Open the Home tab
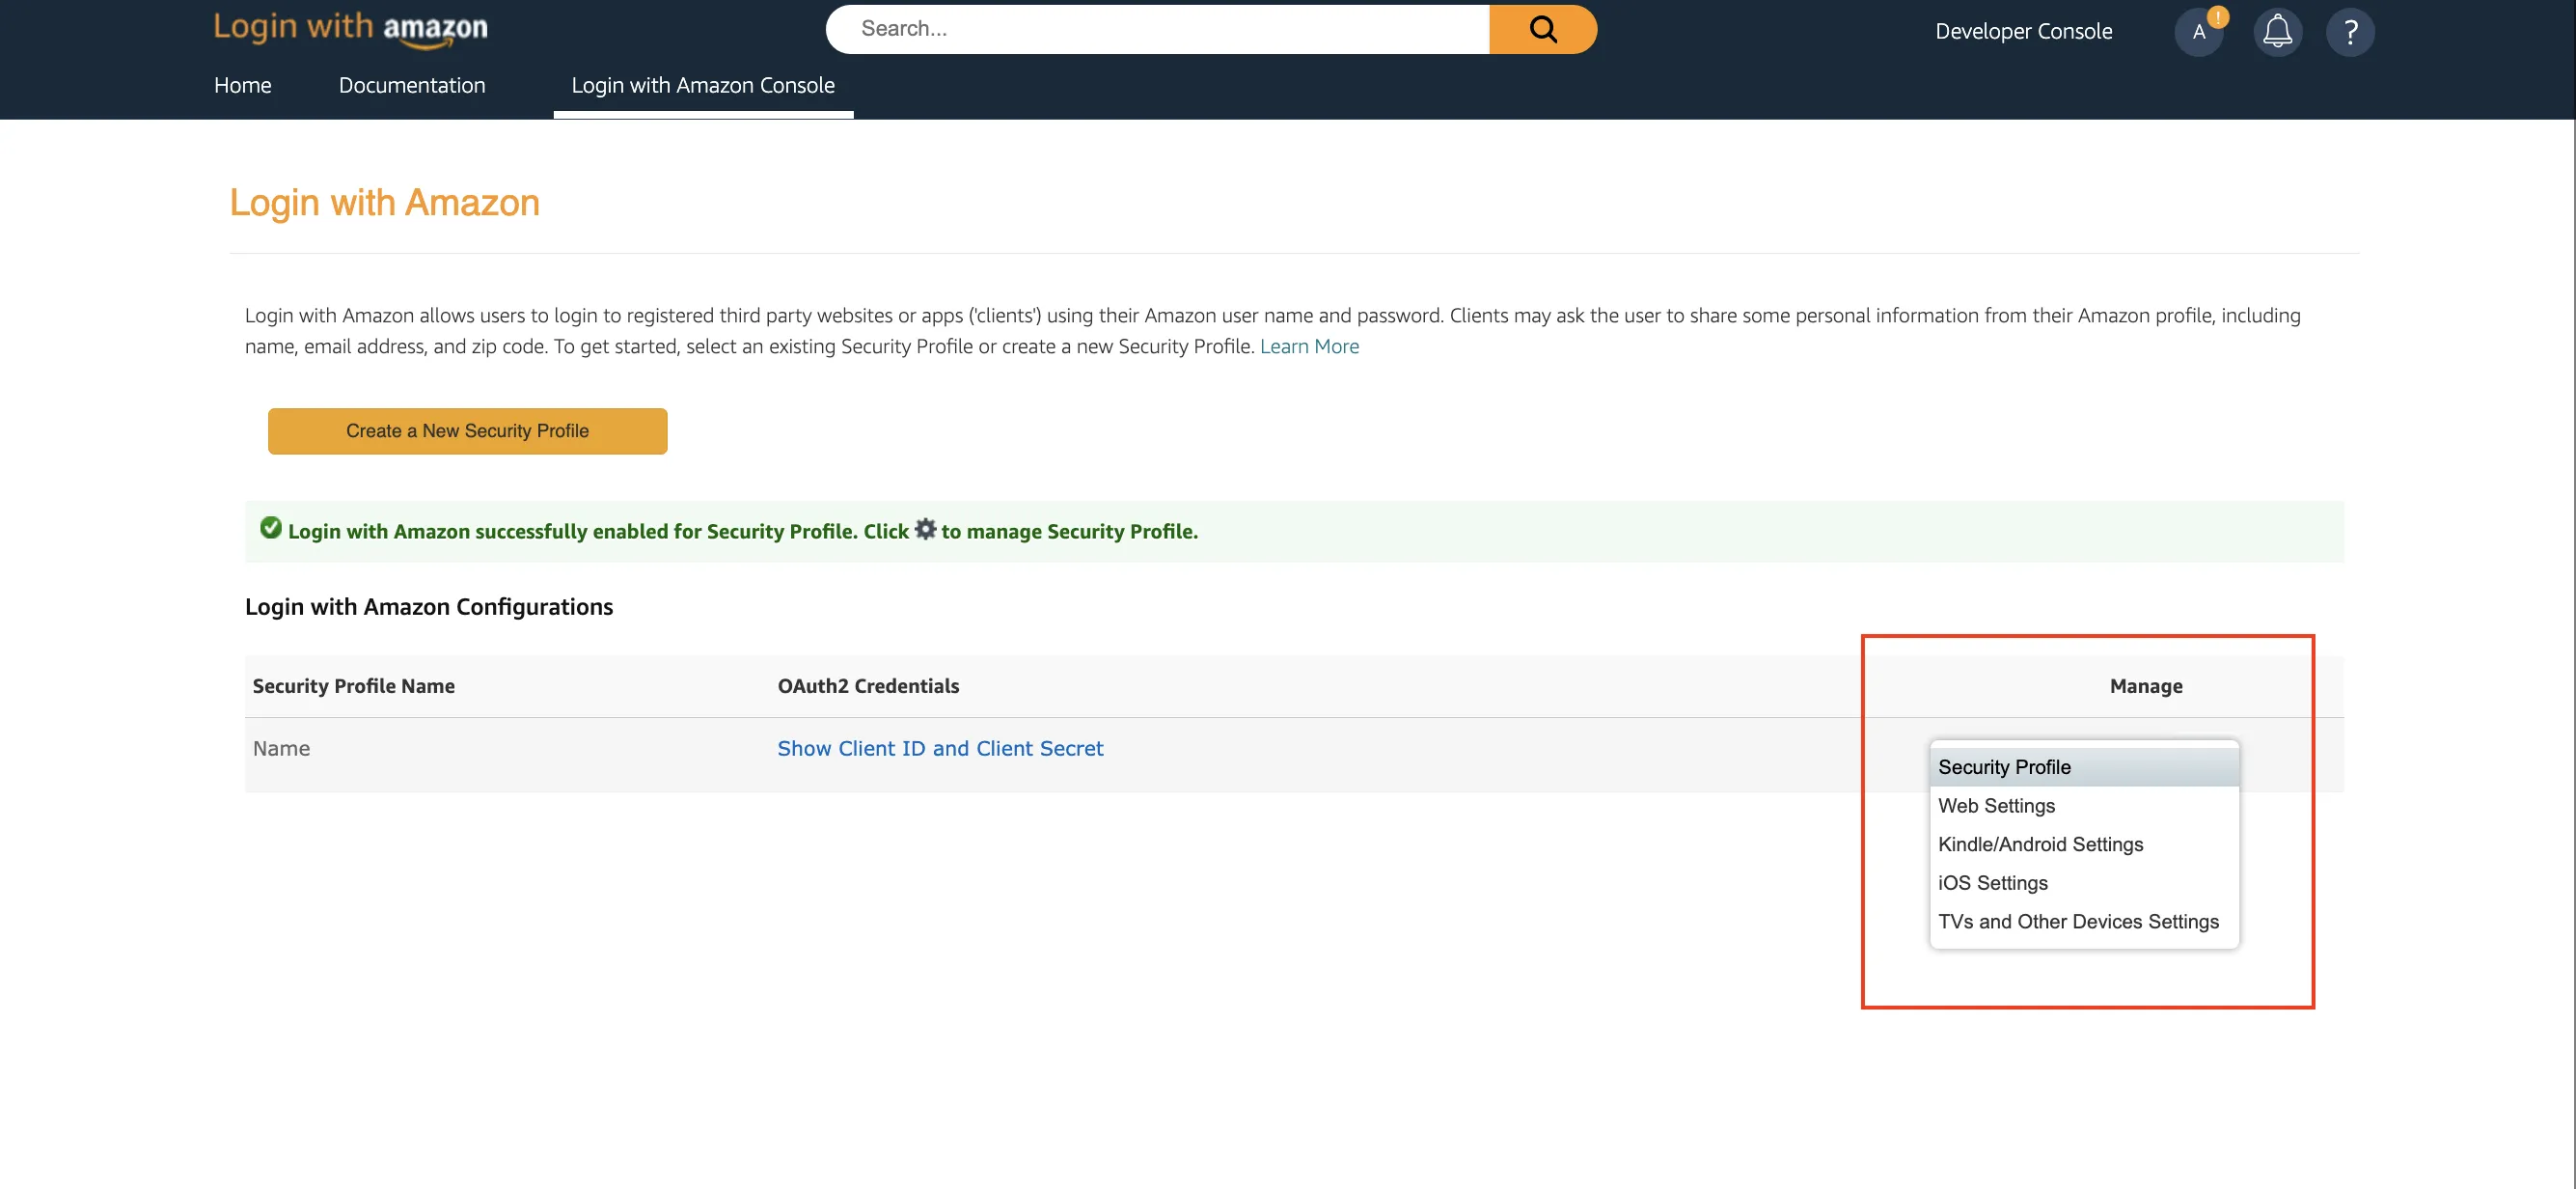The height and width of the screenshot is (1189, 2576). pyautogui.click(x=242, y=85)
